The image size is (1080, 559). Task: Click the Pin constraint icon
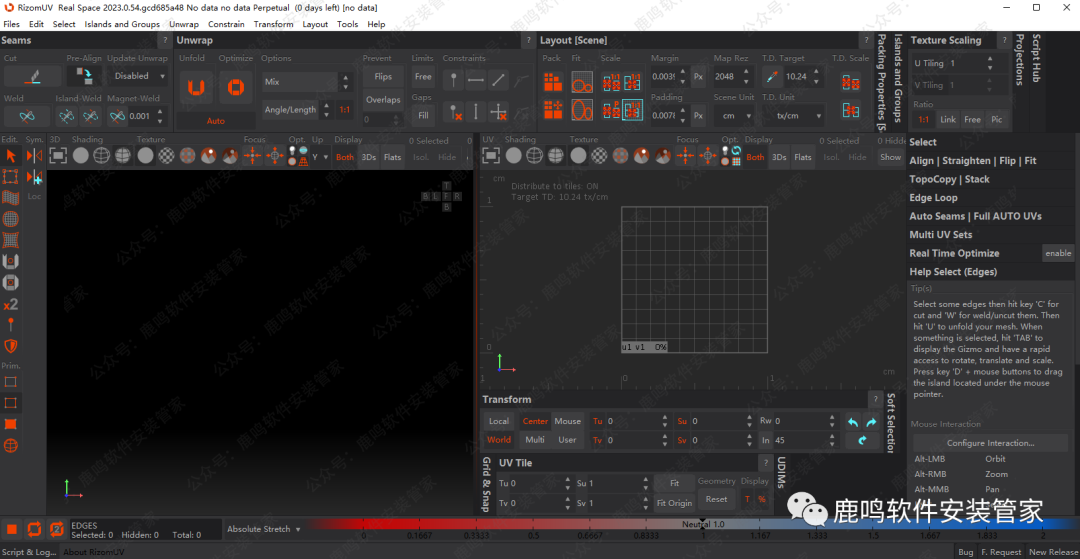(x=453, y=79)
